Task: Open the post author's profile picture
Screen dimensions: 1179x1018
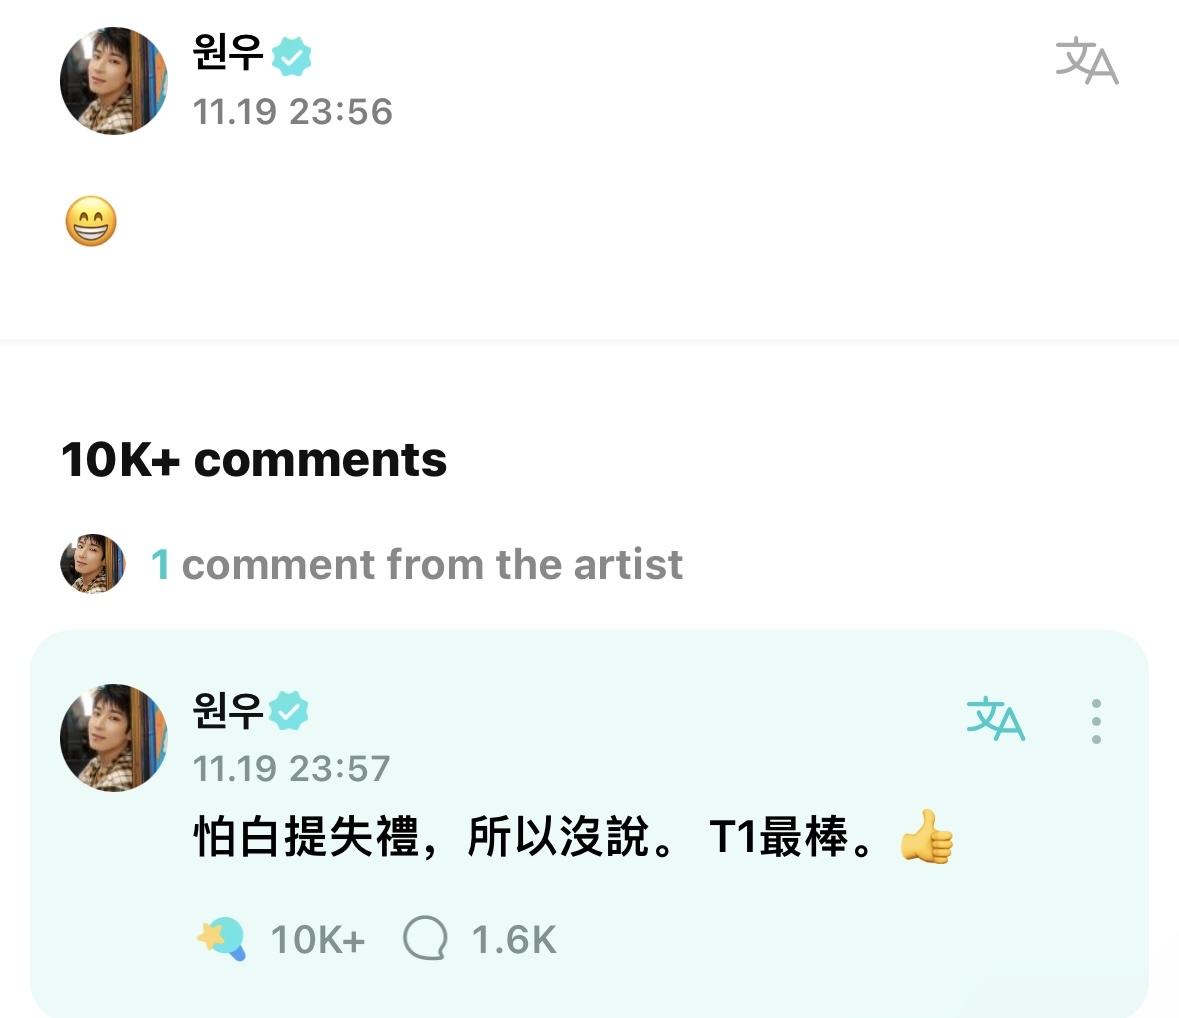Action: click(x=114, y=81)
